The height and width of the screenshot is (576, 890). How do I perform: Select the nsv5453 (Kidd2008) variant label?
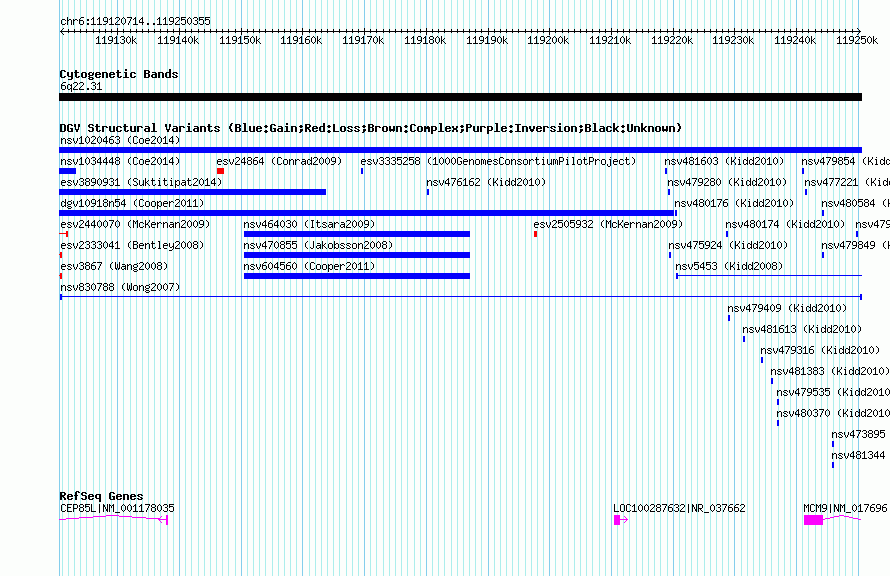(729, 266)
